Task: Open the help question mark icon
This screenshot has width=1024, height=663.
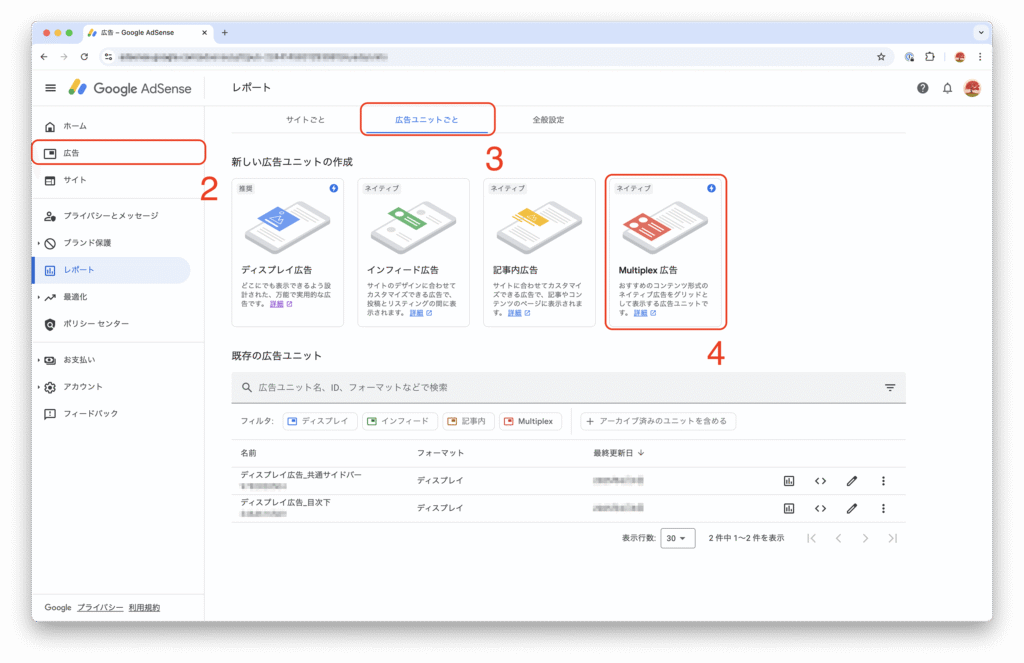Action: 922,88
